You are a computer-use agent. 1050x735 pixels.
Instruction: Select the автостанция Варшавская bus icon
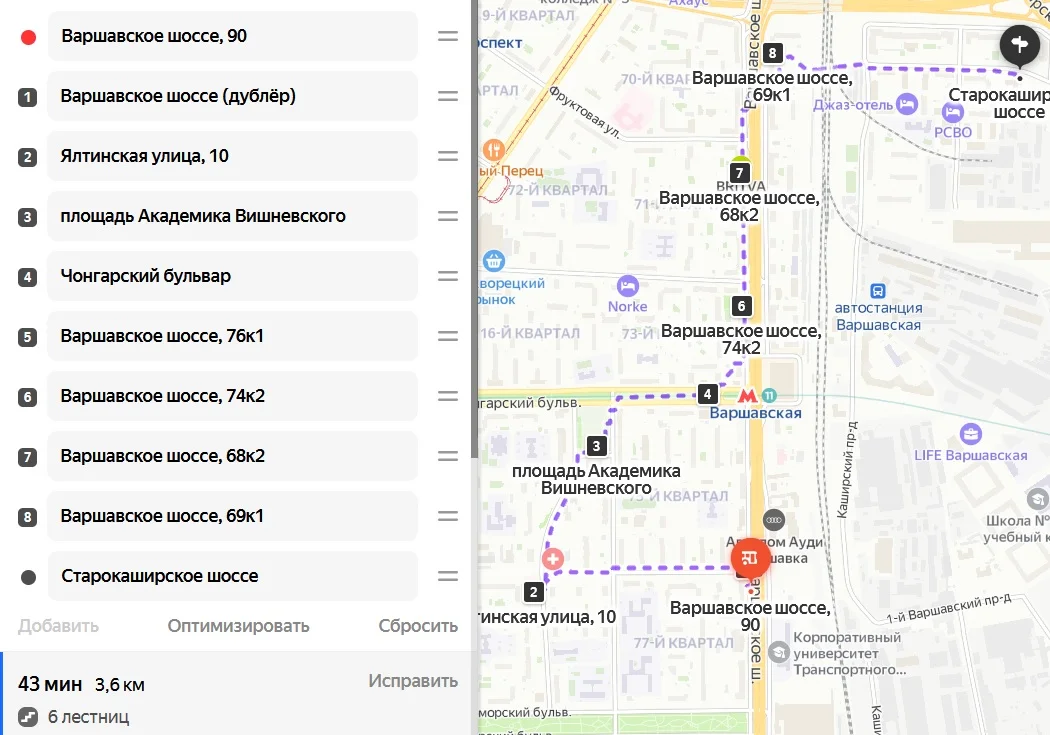click(878, 291)
